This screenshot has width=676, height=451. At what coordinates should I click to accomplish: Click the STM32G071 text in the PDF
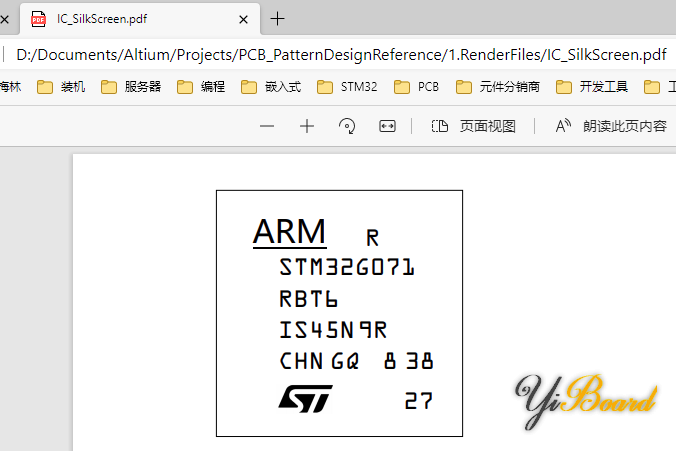(x=347, y=267)
